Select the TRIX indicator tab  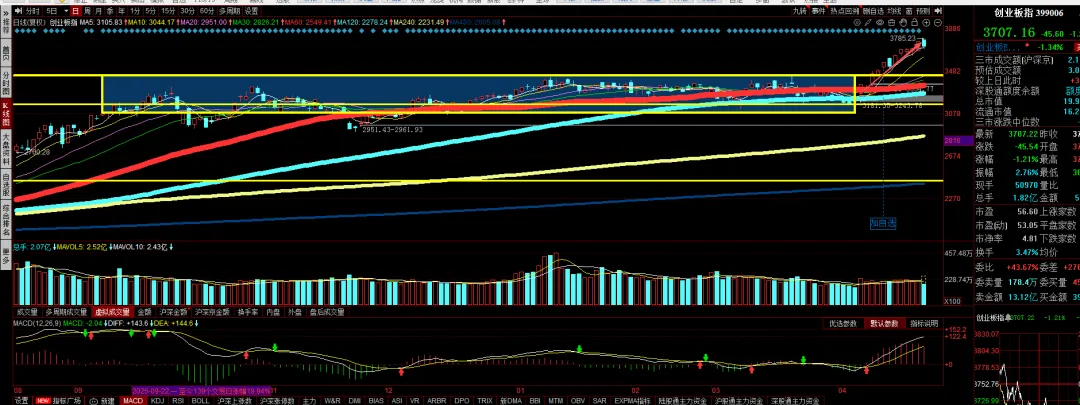485,400
